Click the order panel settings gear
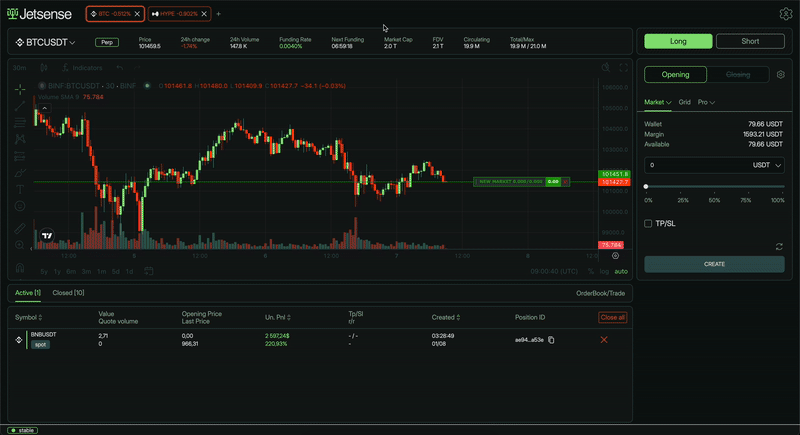800x435 pixels. [x=780, y=75]
